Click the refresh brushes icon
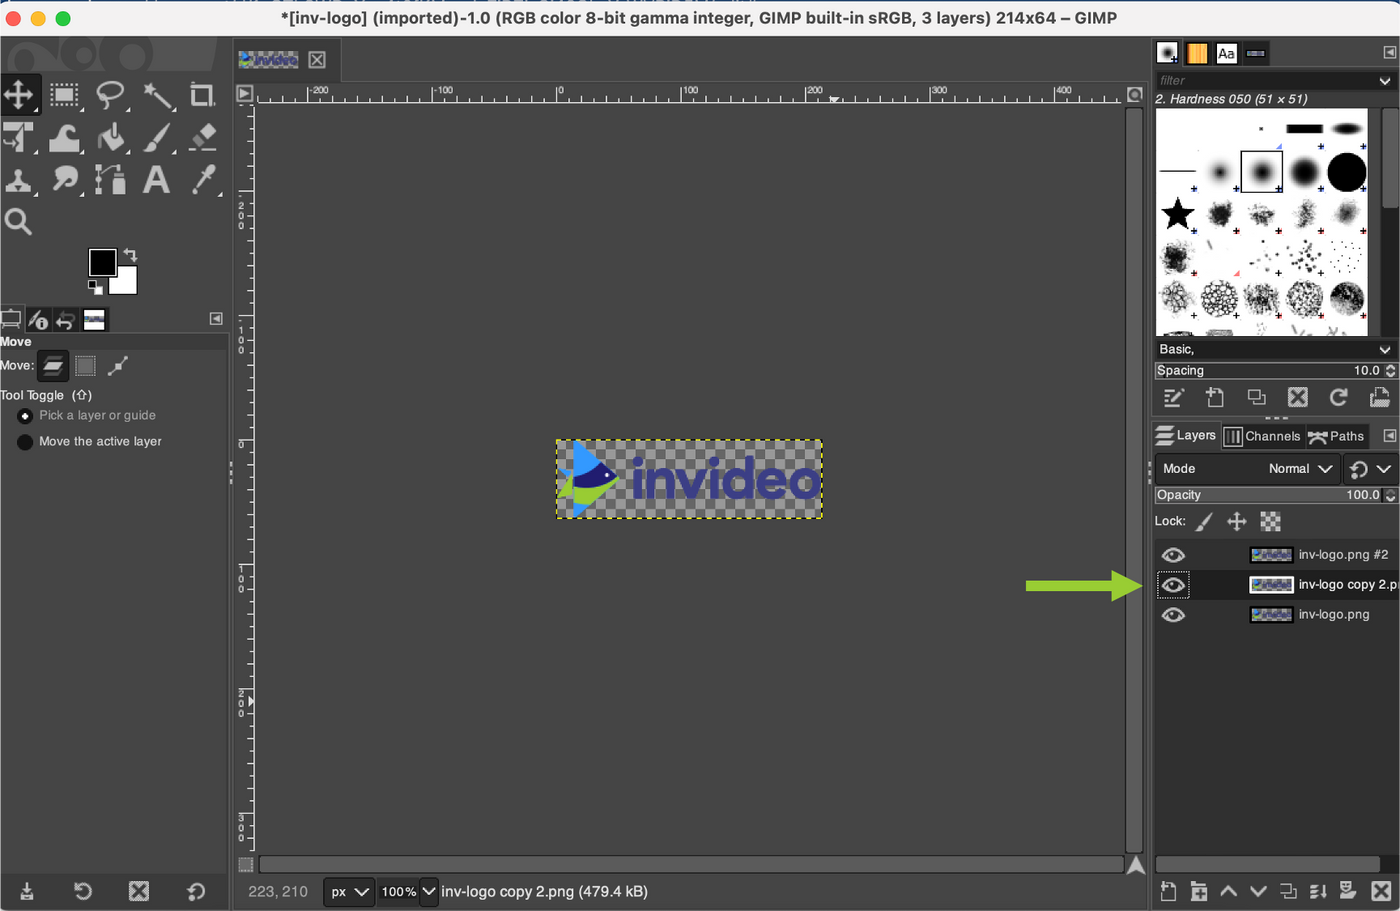Viewport: 1400px width, 911px height. pyautogui.click(x=1338, y=397)
